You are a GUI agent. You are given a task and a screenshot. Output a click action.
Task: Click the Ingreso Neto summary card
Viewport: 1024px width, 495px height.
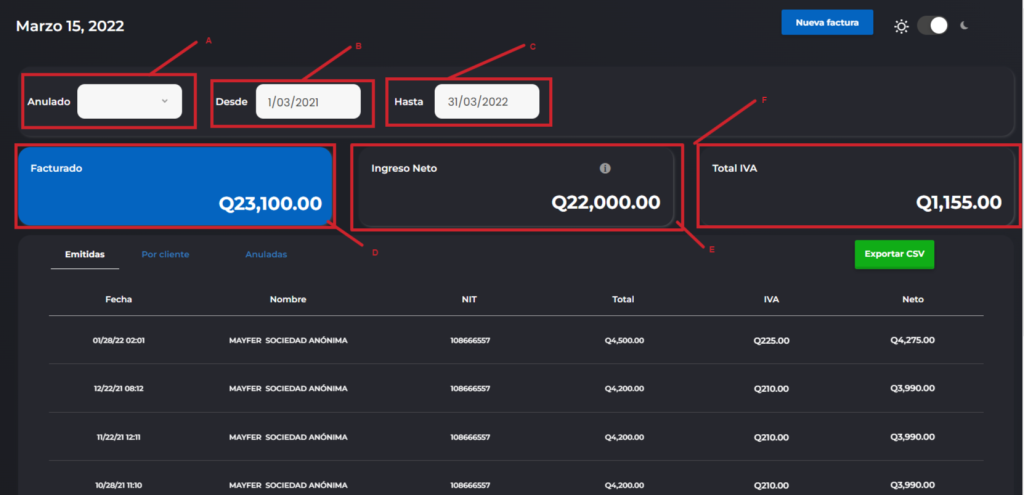tap(515, 187)
